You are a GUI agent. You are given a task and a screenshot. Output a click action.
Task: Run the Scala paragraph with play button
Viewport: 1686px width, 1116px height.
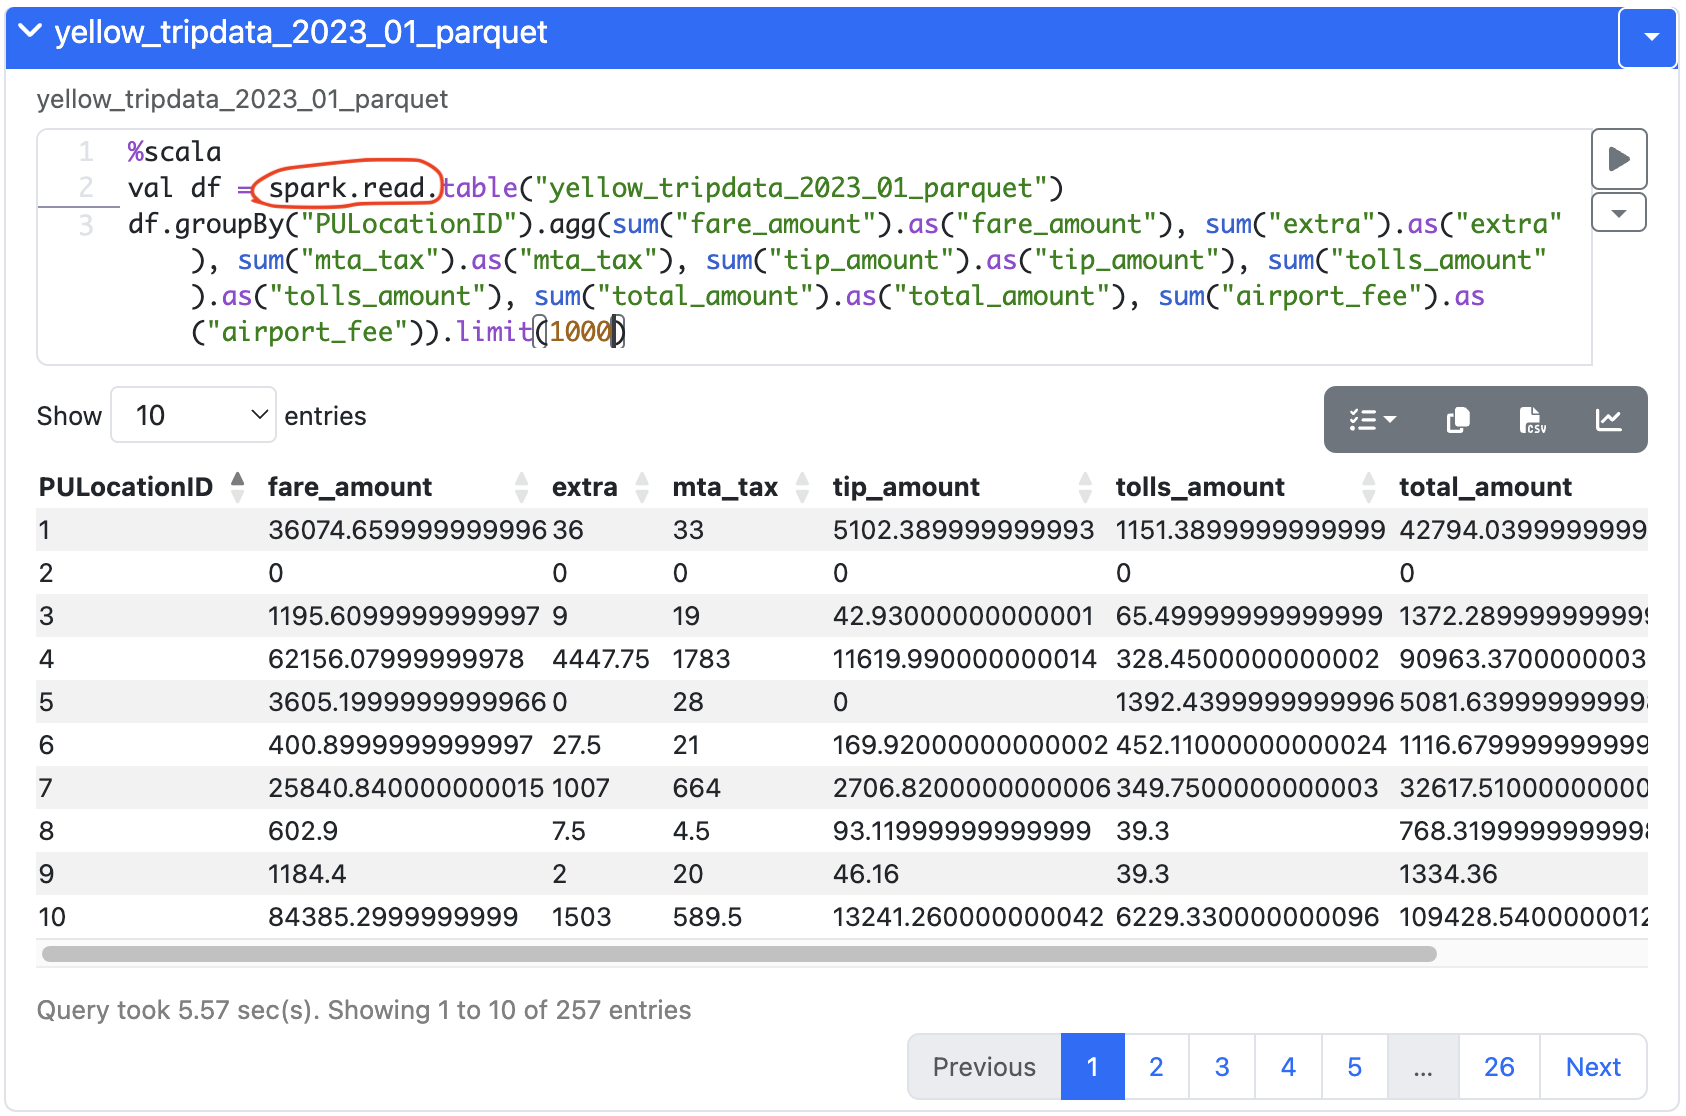click(1618, 159)
